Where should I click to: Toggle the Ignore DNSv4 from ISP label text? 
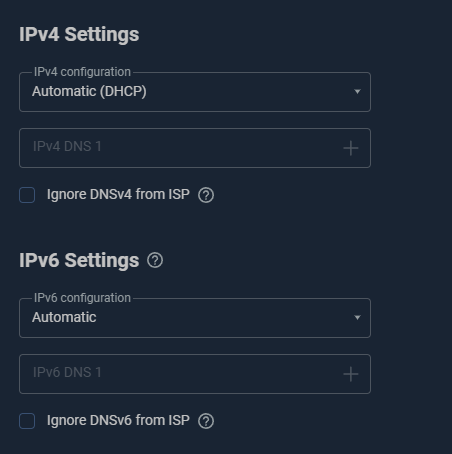click(x=118, y=194)
